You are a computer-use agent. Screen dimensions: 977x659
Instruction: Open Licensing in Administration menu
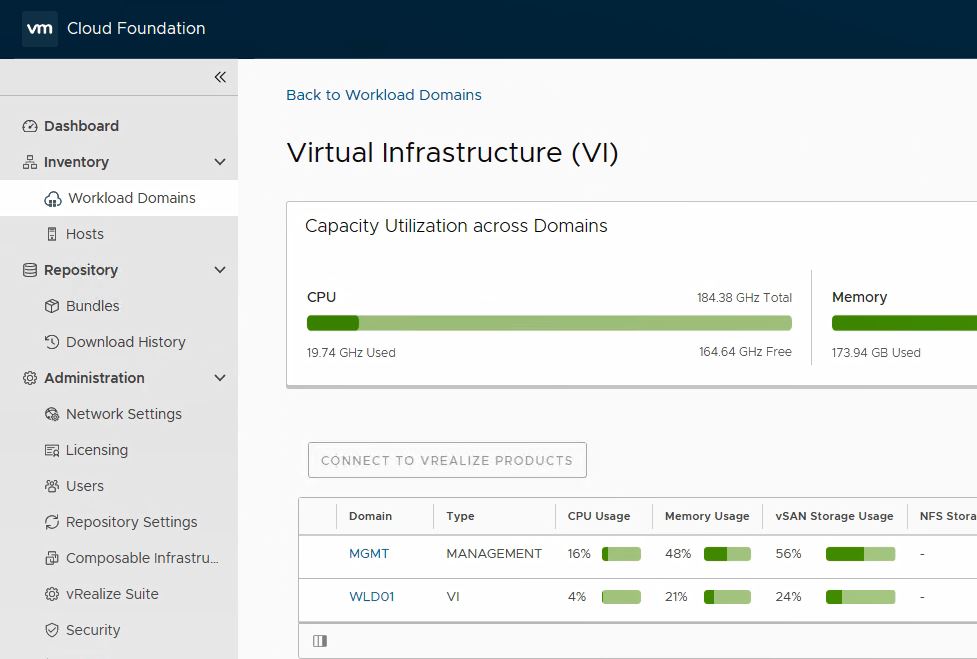tap(96, 450)
